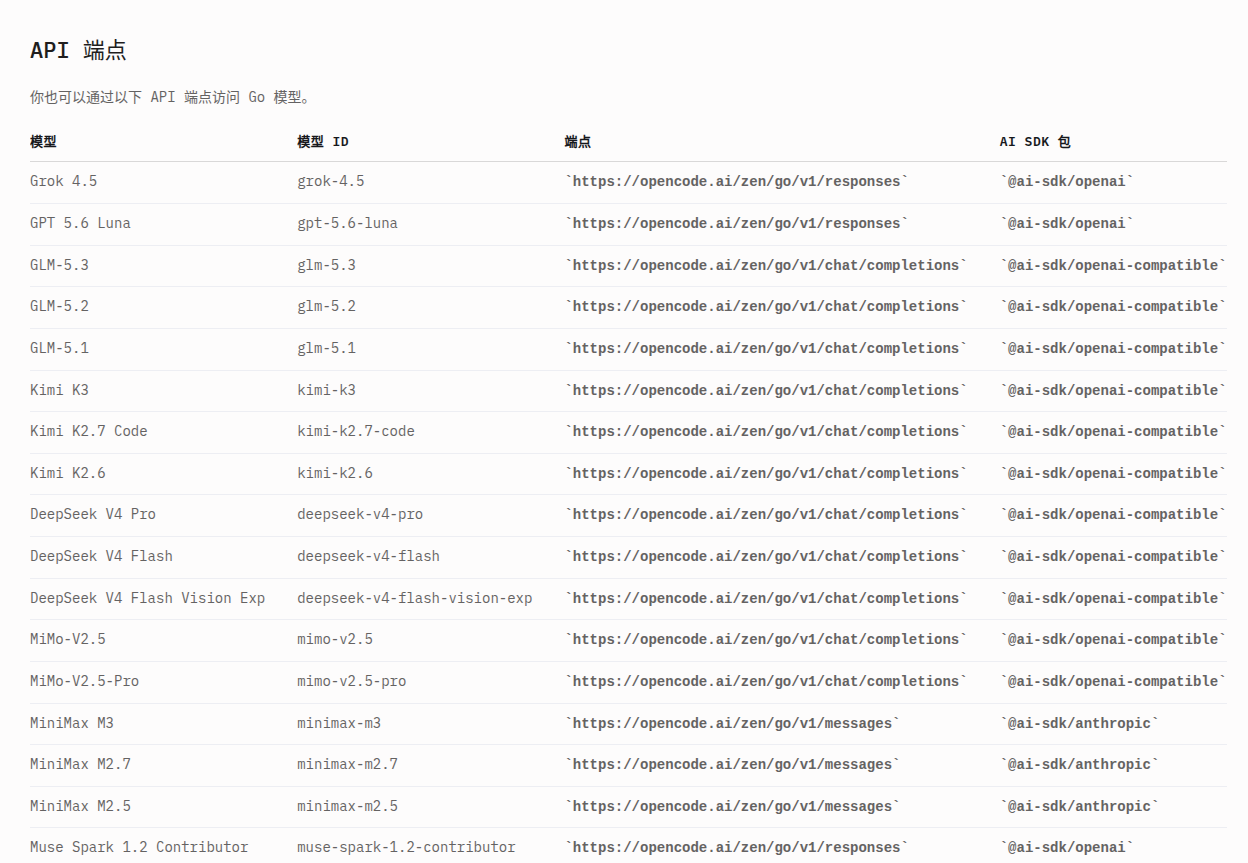1248x863 pixels.
Task: Click the SDK package in the DeepSeek V4 Flash row
Action: coord(1113,556)
